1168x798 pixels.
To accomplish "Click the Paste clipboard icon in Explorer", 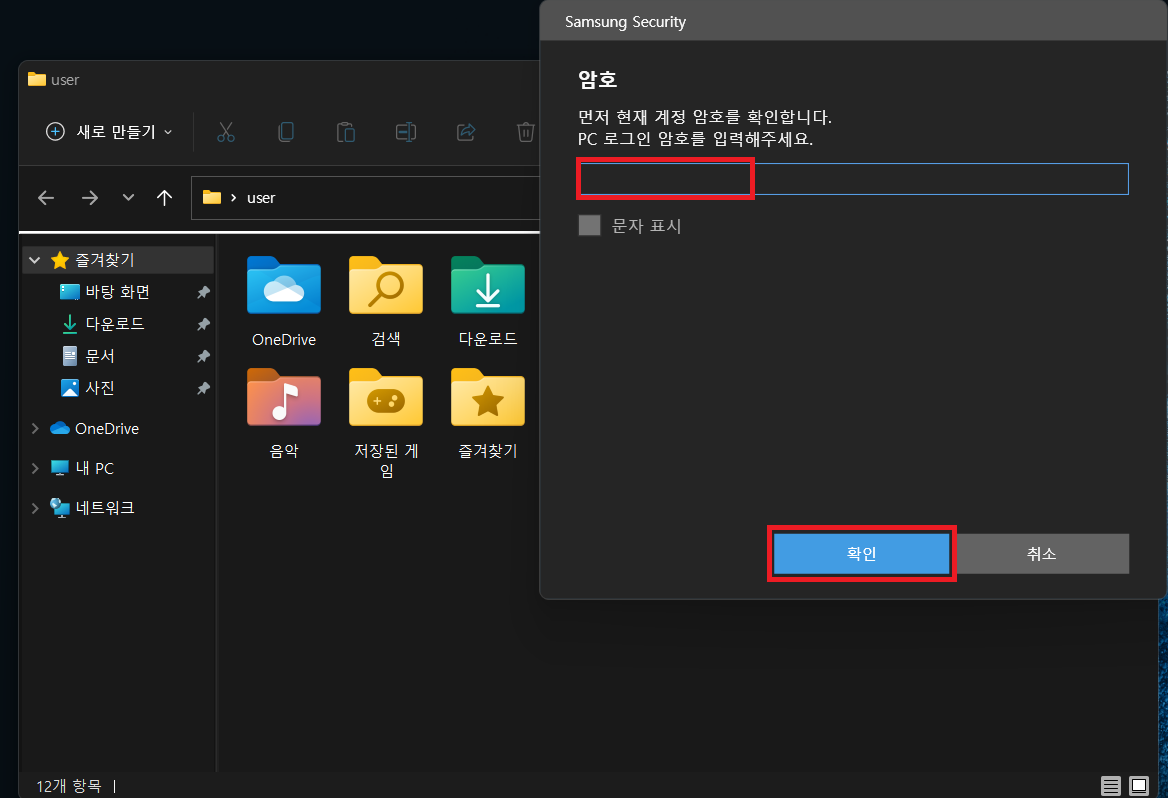I will click(x=346, y=132).
